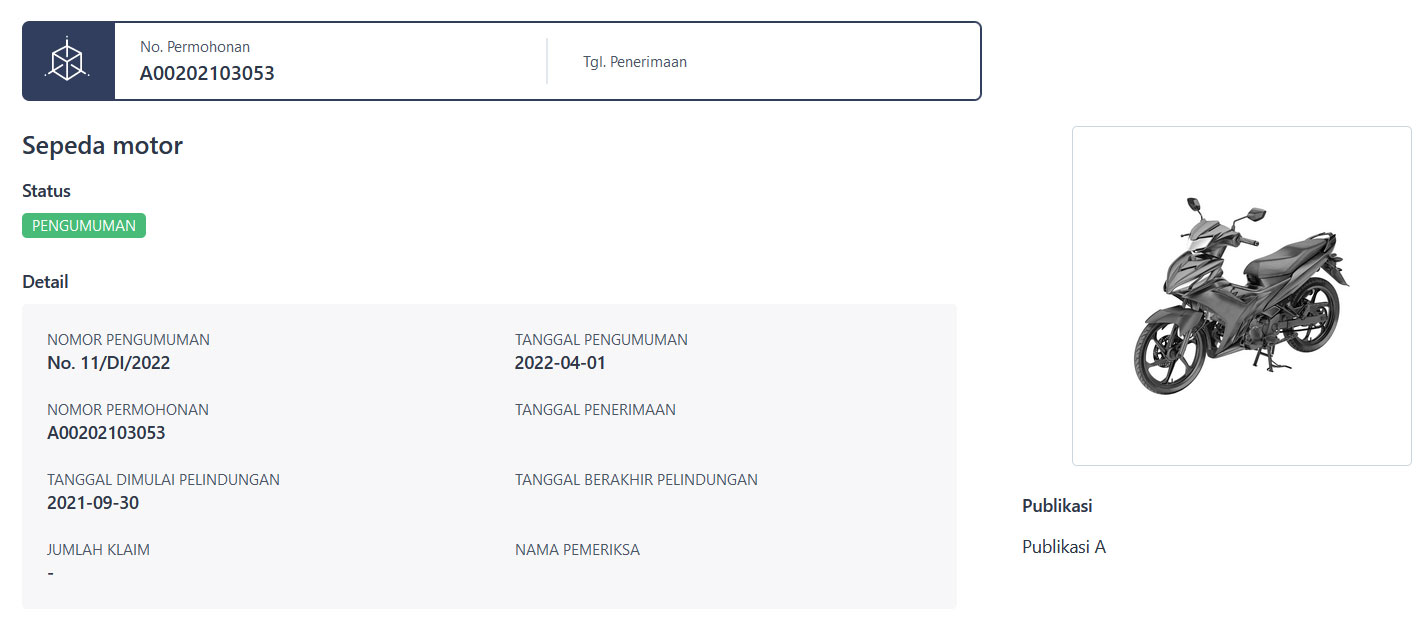Select the application number A00202103053 in header
This screenshot has width=1428, height=638.
tap(207, 73)
